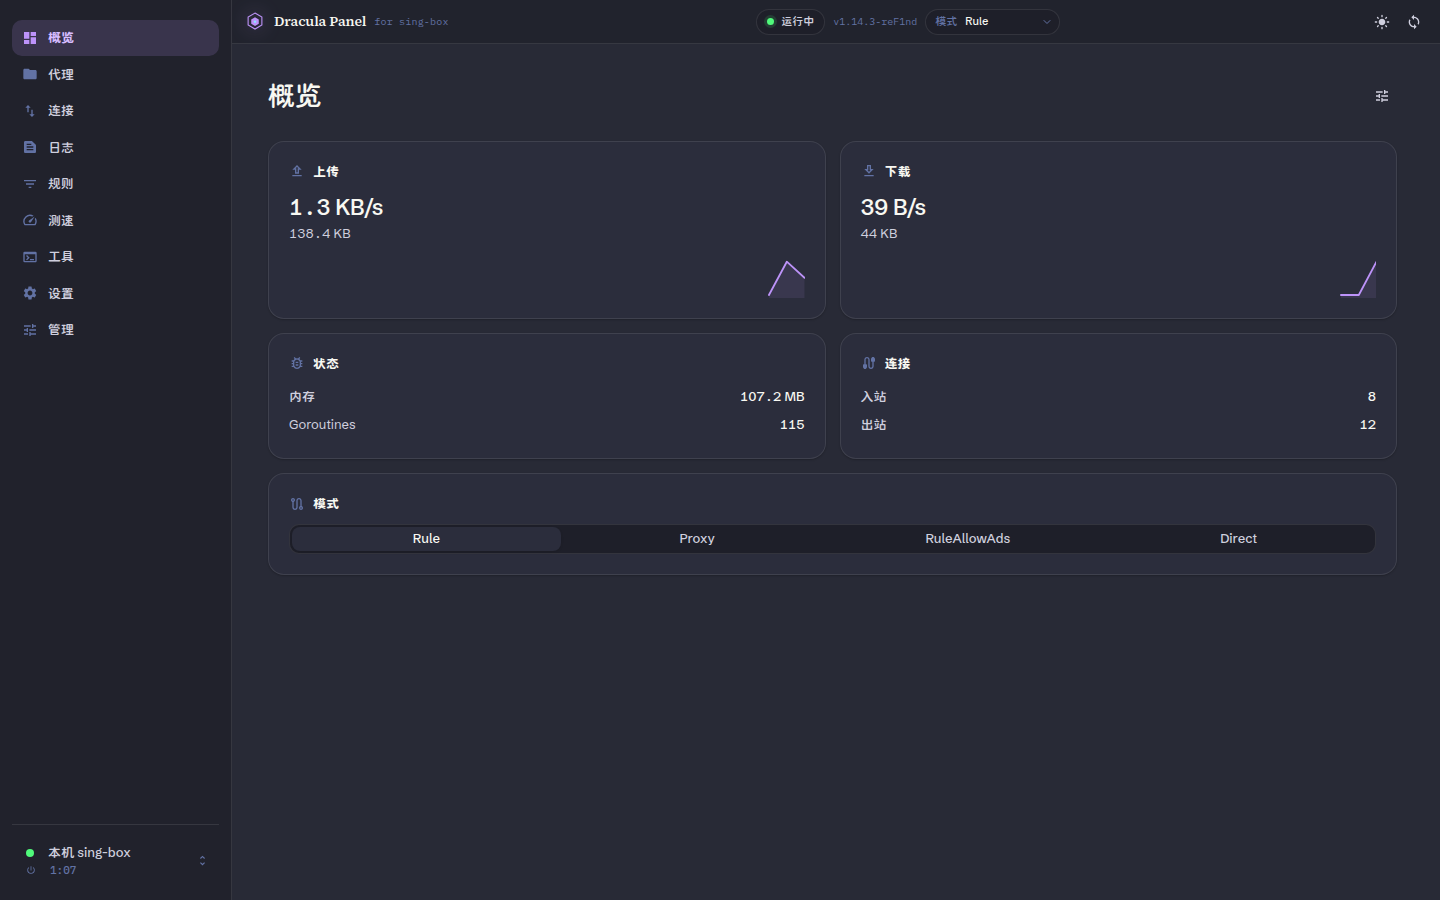
Task: Click the Dracula Panel hexagon logo
Action: tap(255, 21)
